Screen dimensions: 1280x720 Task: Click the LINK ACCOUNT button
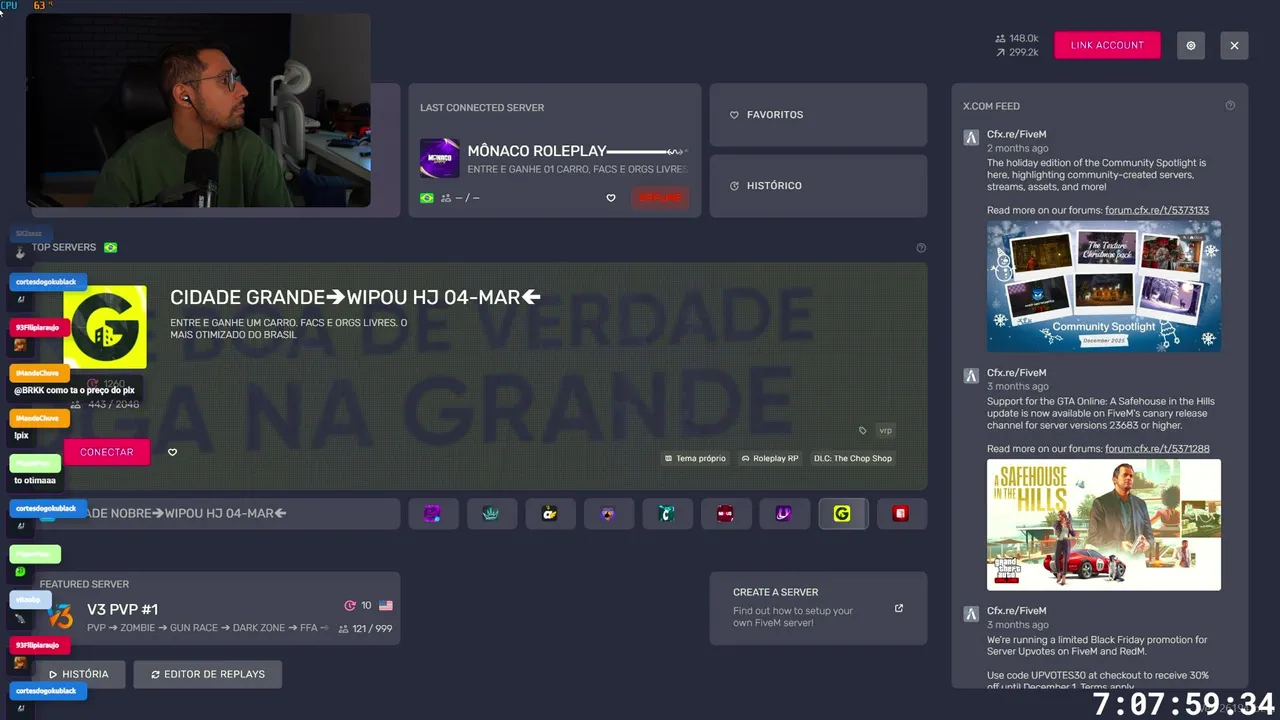[x=1107, y=45]
